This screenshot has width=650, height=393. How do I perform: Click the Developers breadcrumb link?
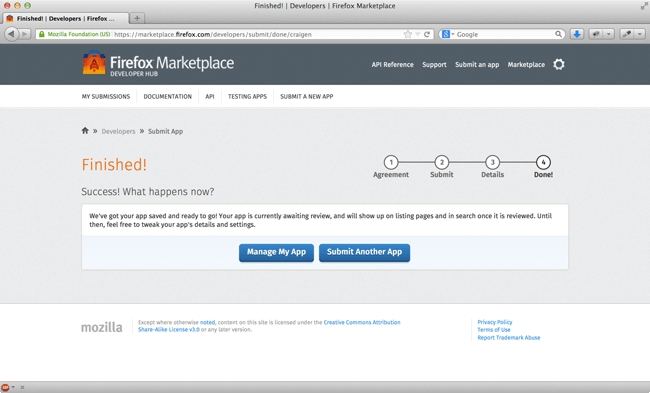[118, 131]
